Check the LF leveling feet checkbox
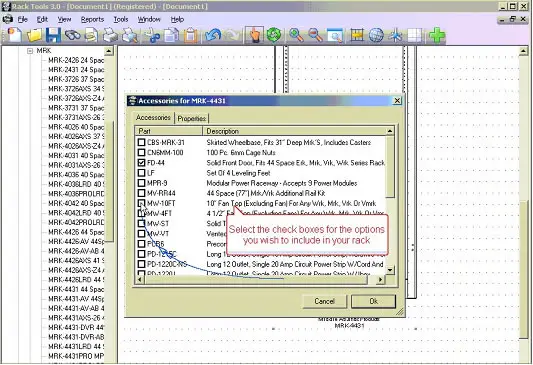This screenshot has height=365, width=533. pos(141,173)
